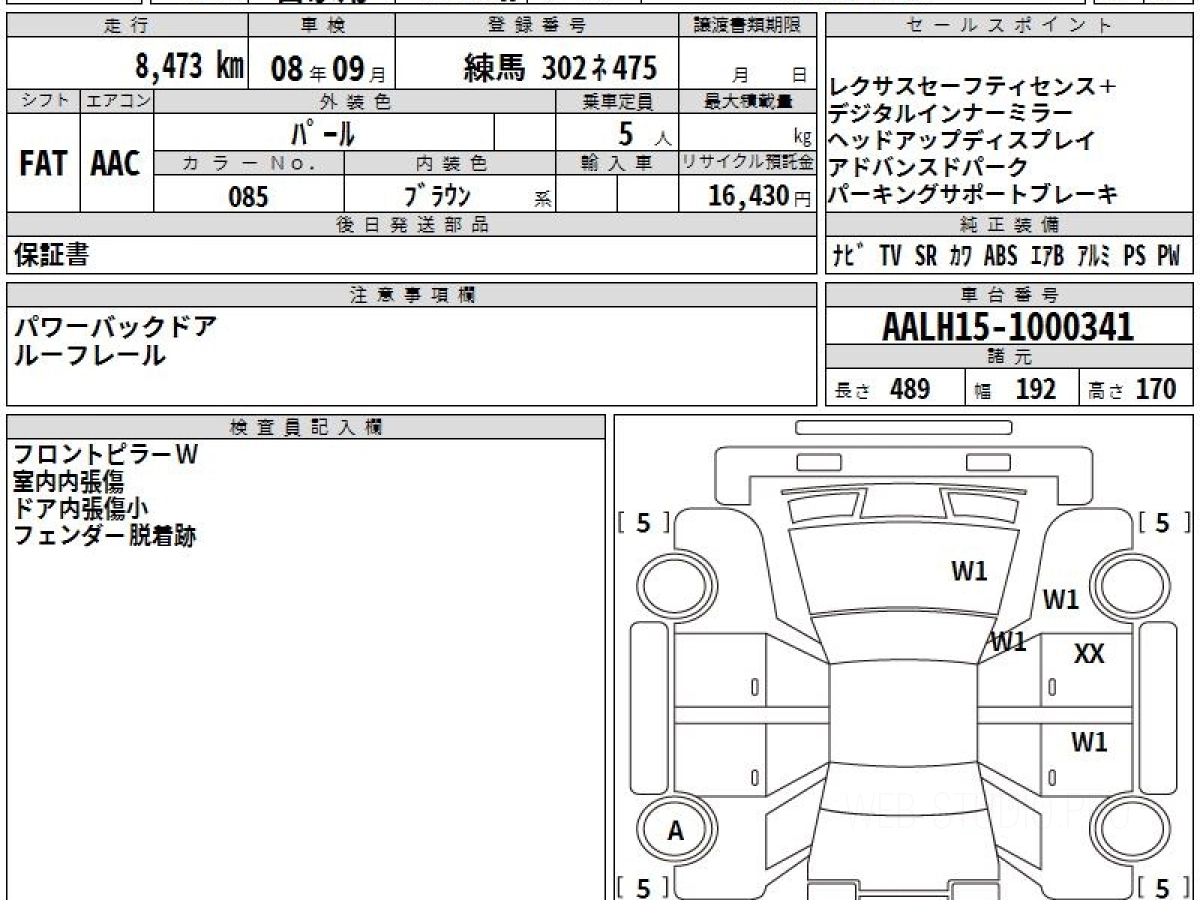The image size is (1200, 900).
Task: Click the 諸元 section header
Action: (1009, 357)
